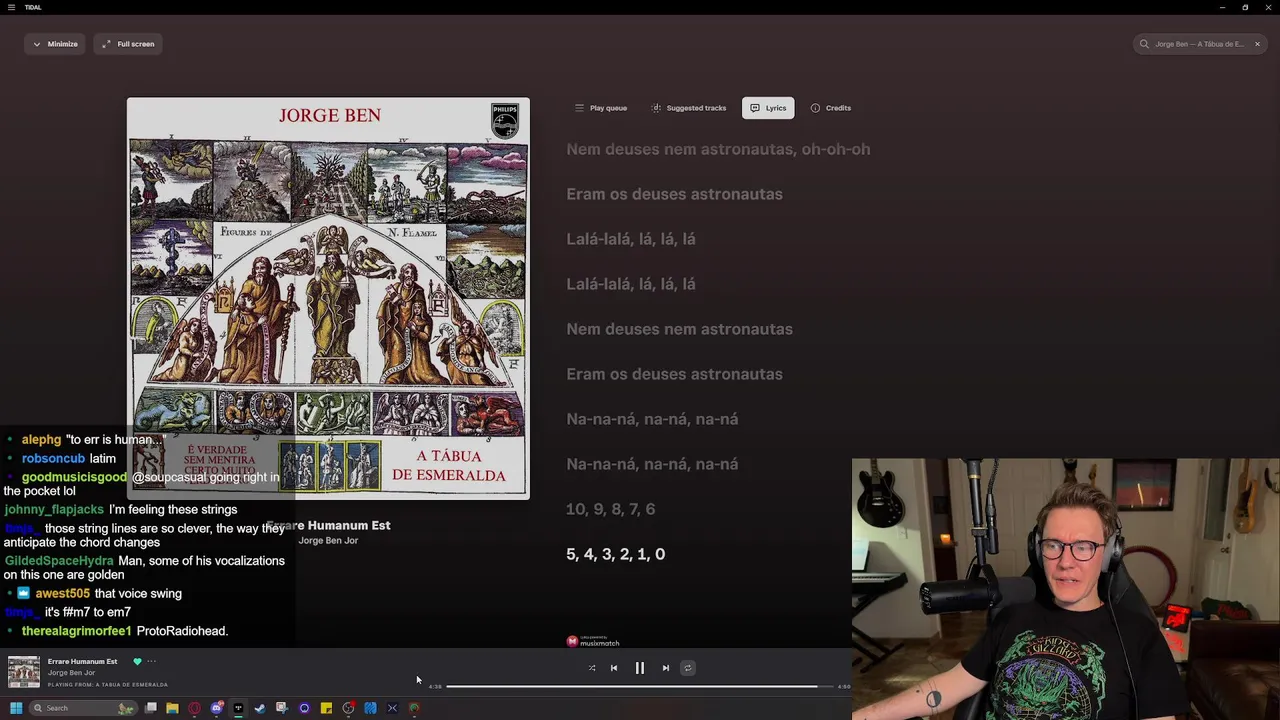Jump to lyric line 'Nem deuses nem astronautas' without oh-oh-oh

click(x=679, y=329)
